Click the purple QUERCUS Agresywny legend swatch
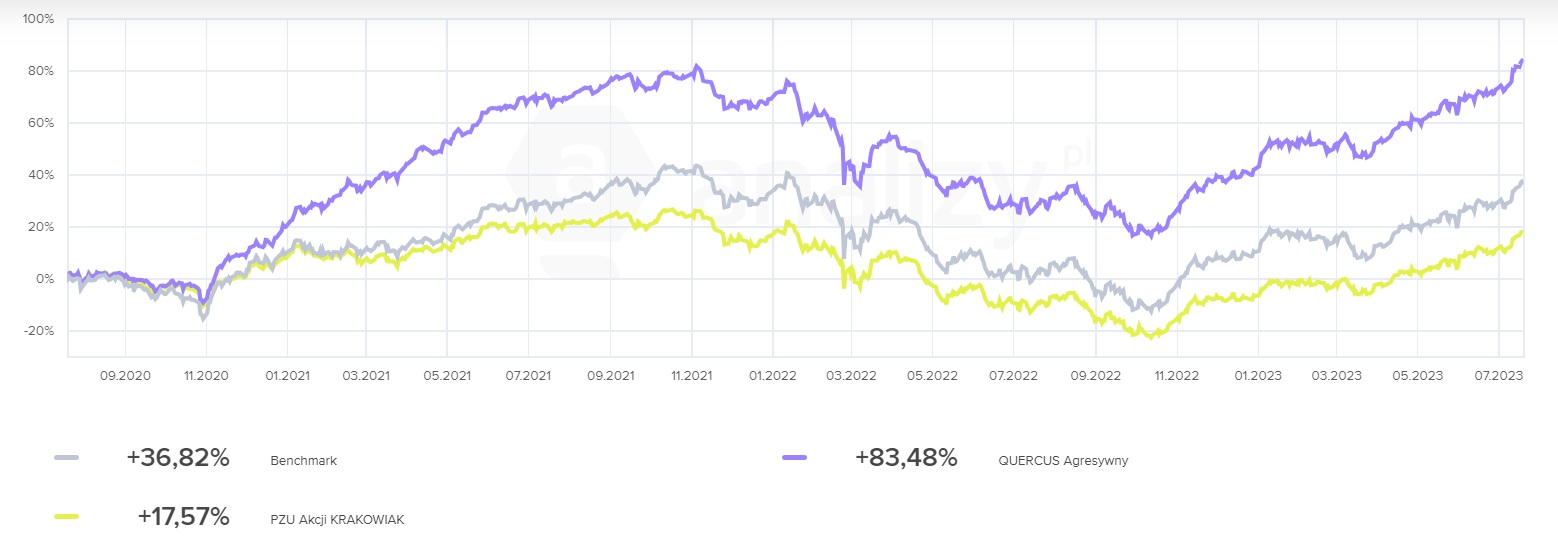 794,458
